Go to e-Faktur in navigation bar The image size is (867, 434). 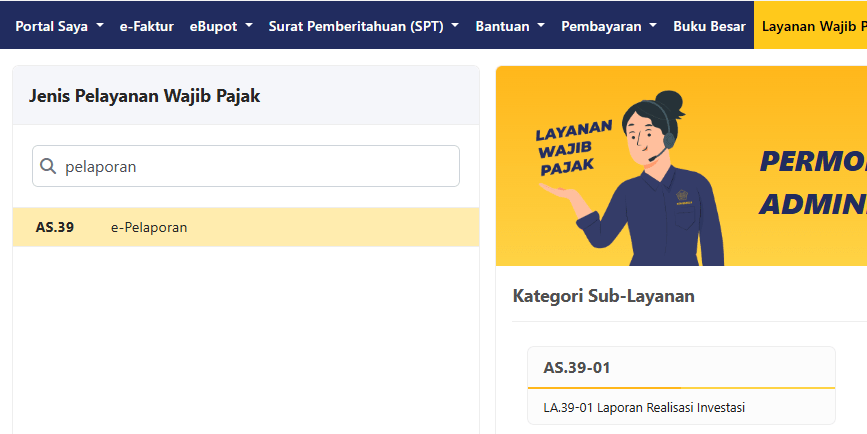[146, 26]
